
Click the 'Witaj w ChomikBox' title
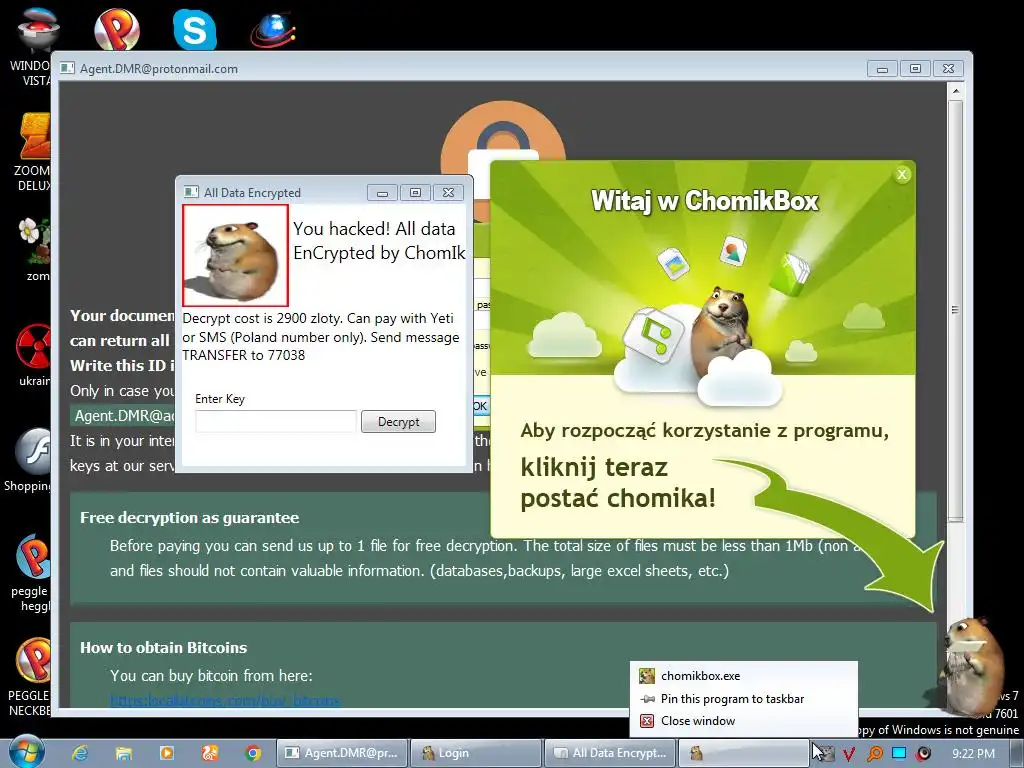[705, 200]
